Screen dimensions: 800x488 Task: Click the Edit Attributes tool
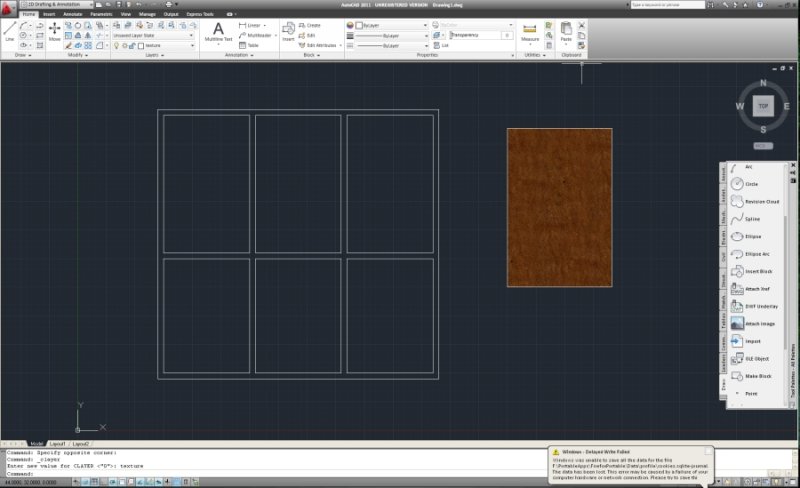pyautogui.click(x=317, y=45)
